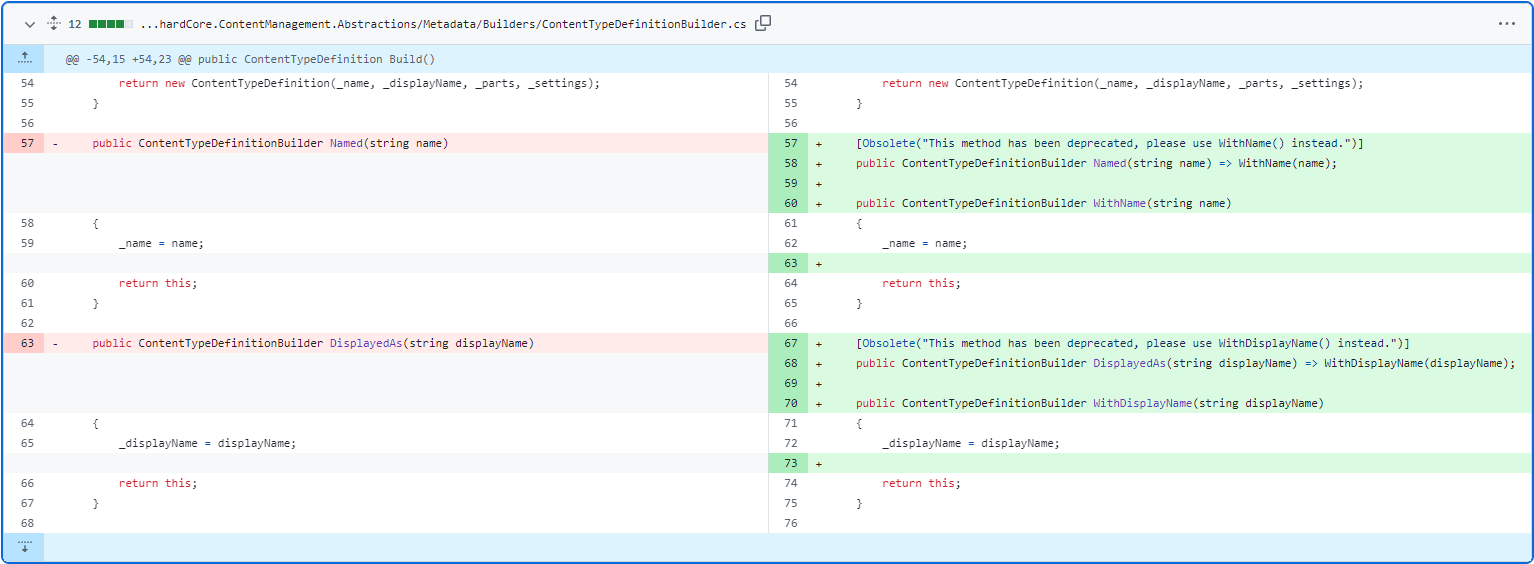Click left line 54 return new ContentTypeDefinition
This screenshot has height=564, width=1534.
click(x=359, y=83)
